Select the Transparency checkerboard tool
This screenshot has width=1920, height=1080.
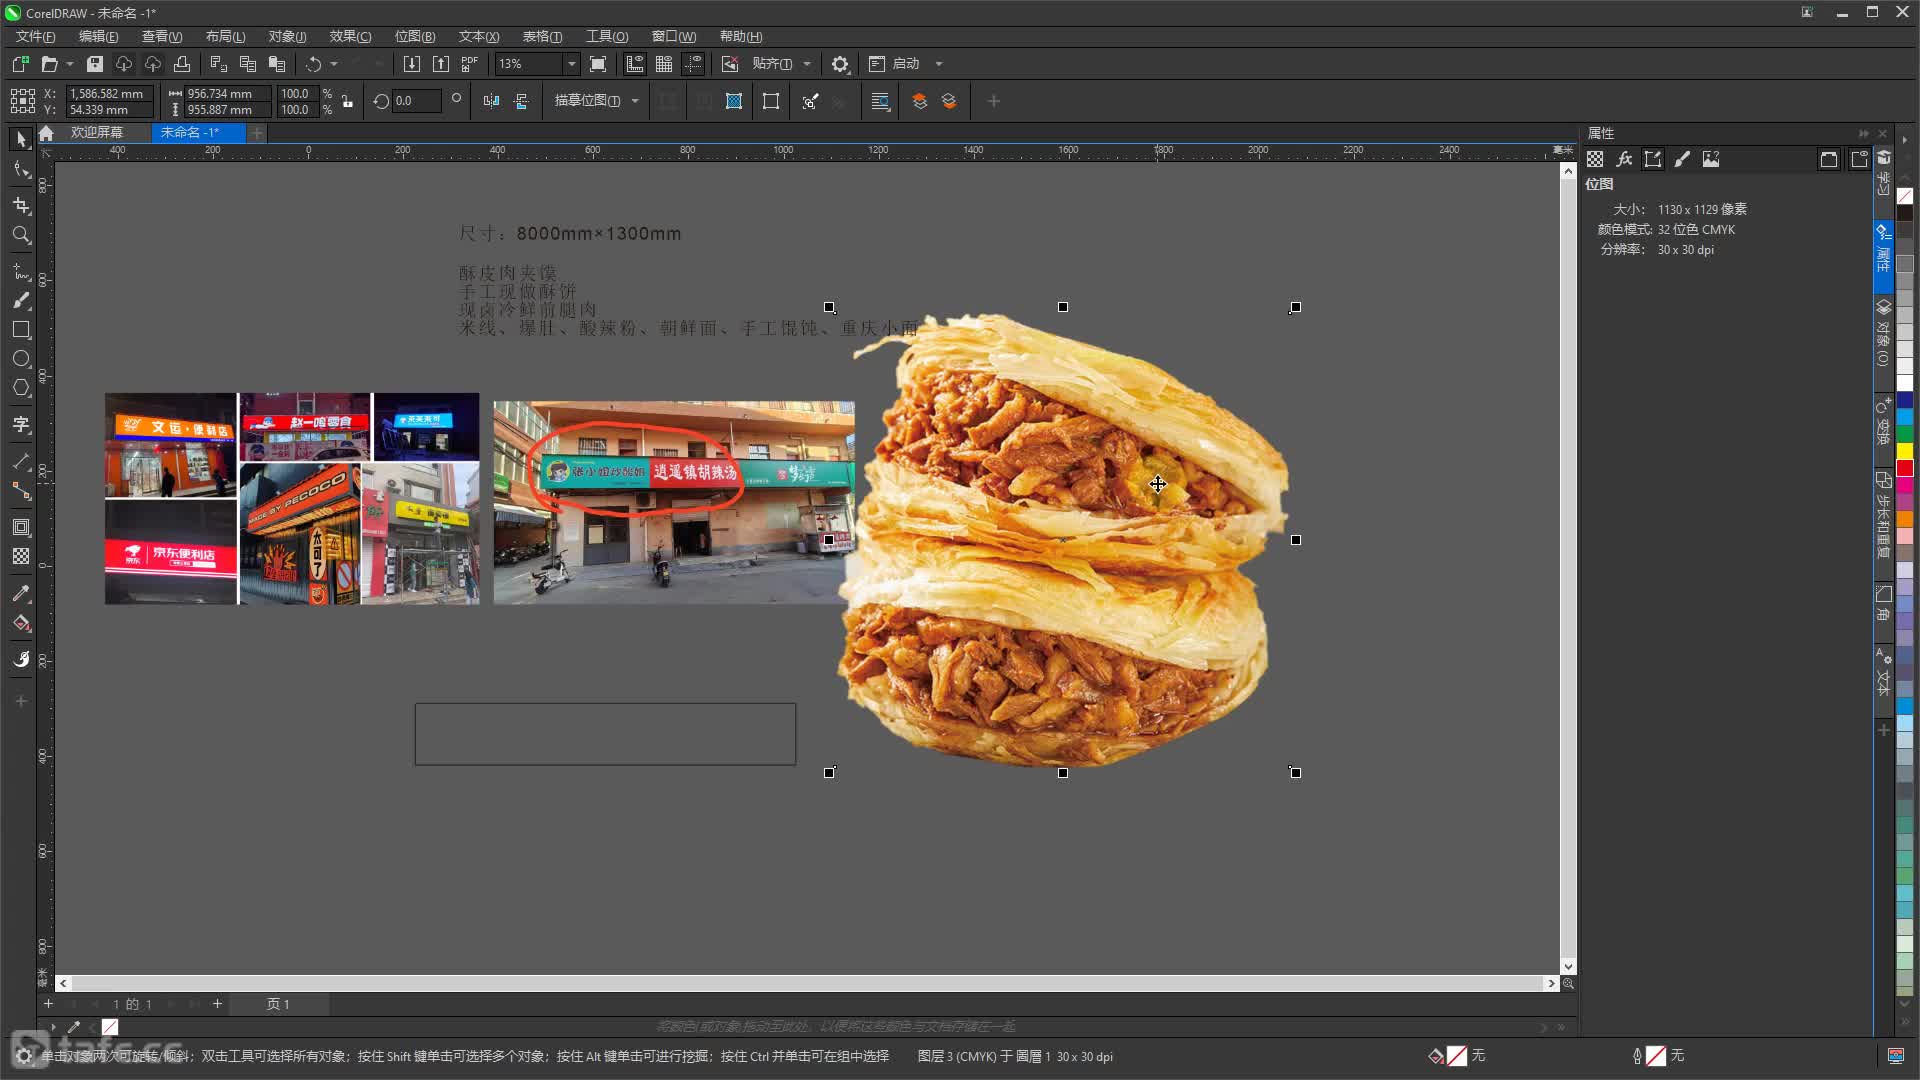(21, 556)
